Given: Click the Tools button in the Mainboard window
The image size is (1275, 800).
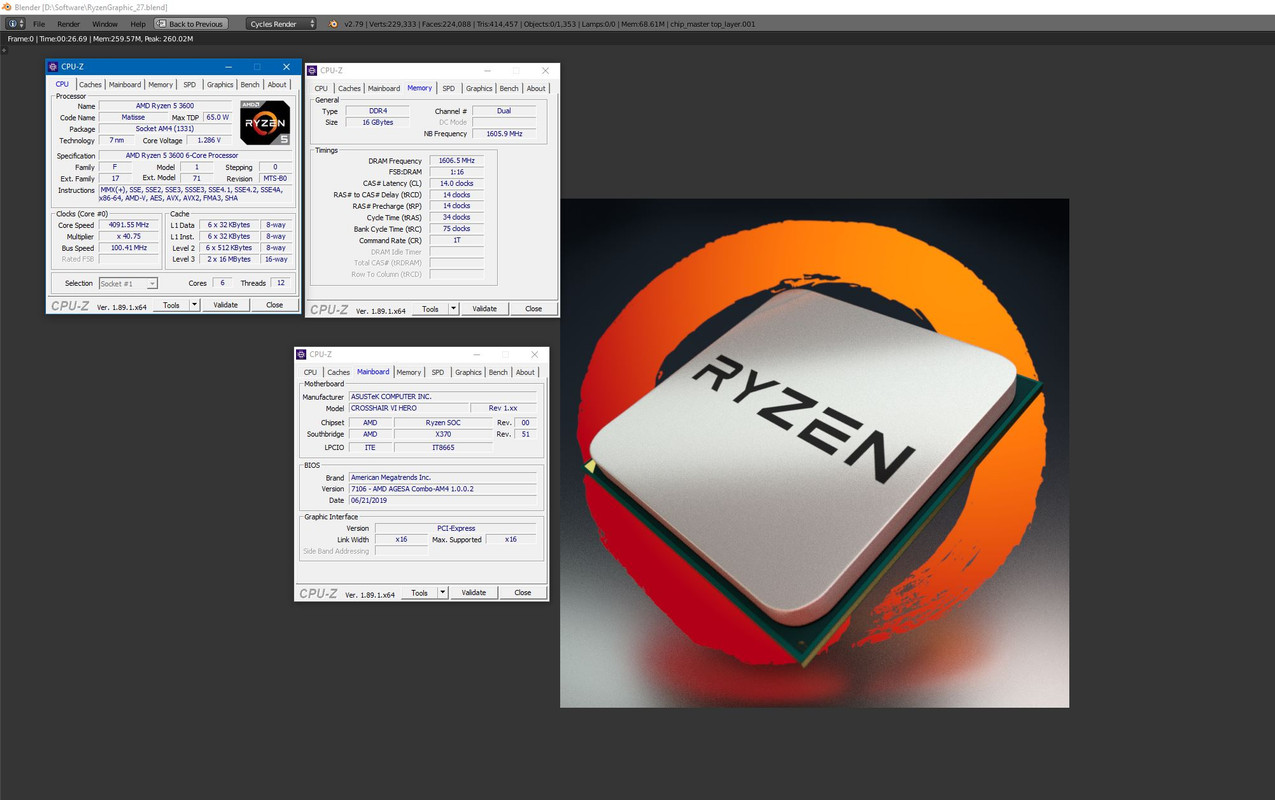Looking at the screenshot, I should [419, 593].
